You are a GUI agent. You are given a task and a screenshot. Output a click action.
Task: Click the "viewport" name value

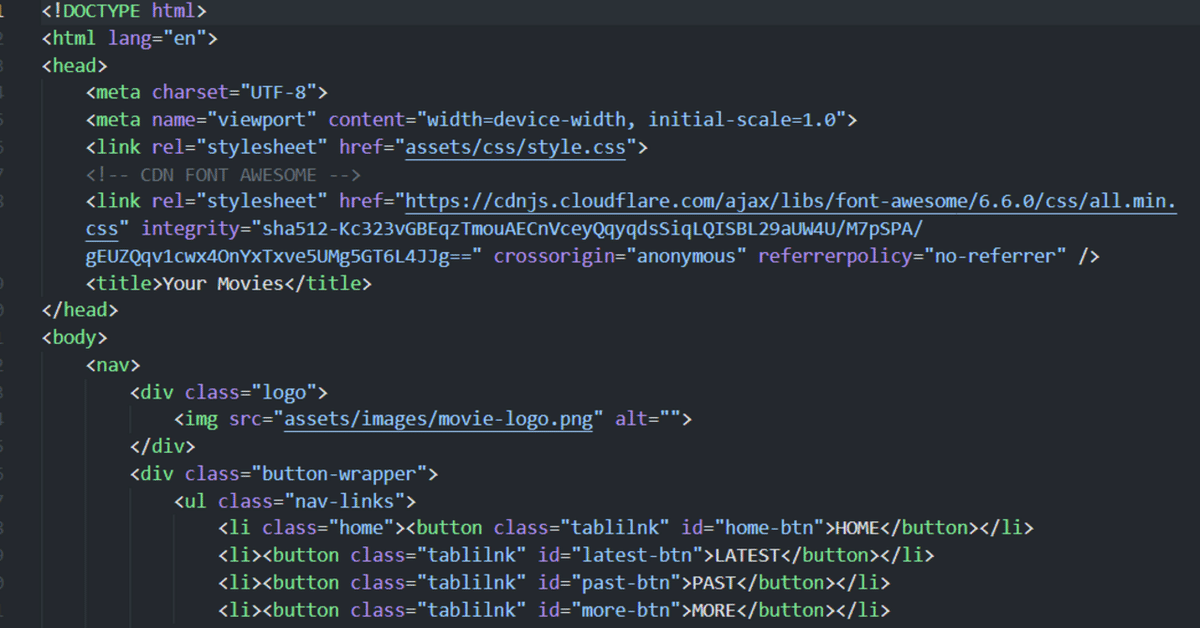click(x=263, y=120)
